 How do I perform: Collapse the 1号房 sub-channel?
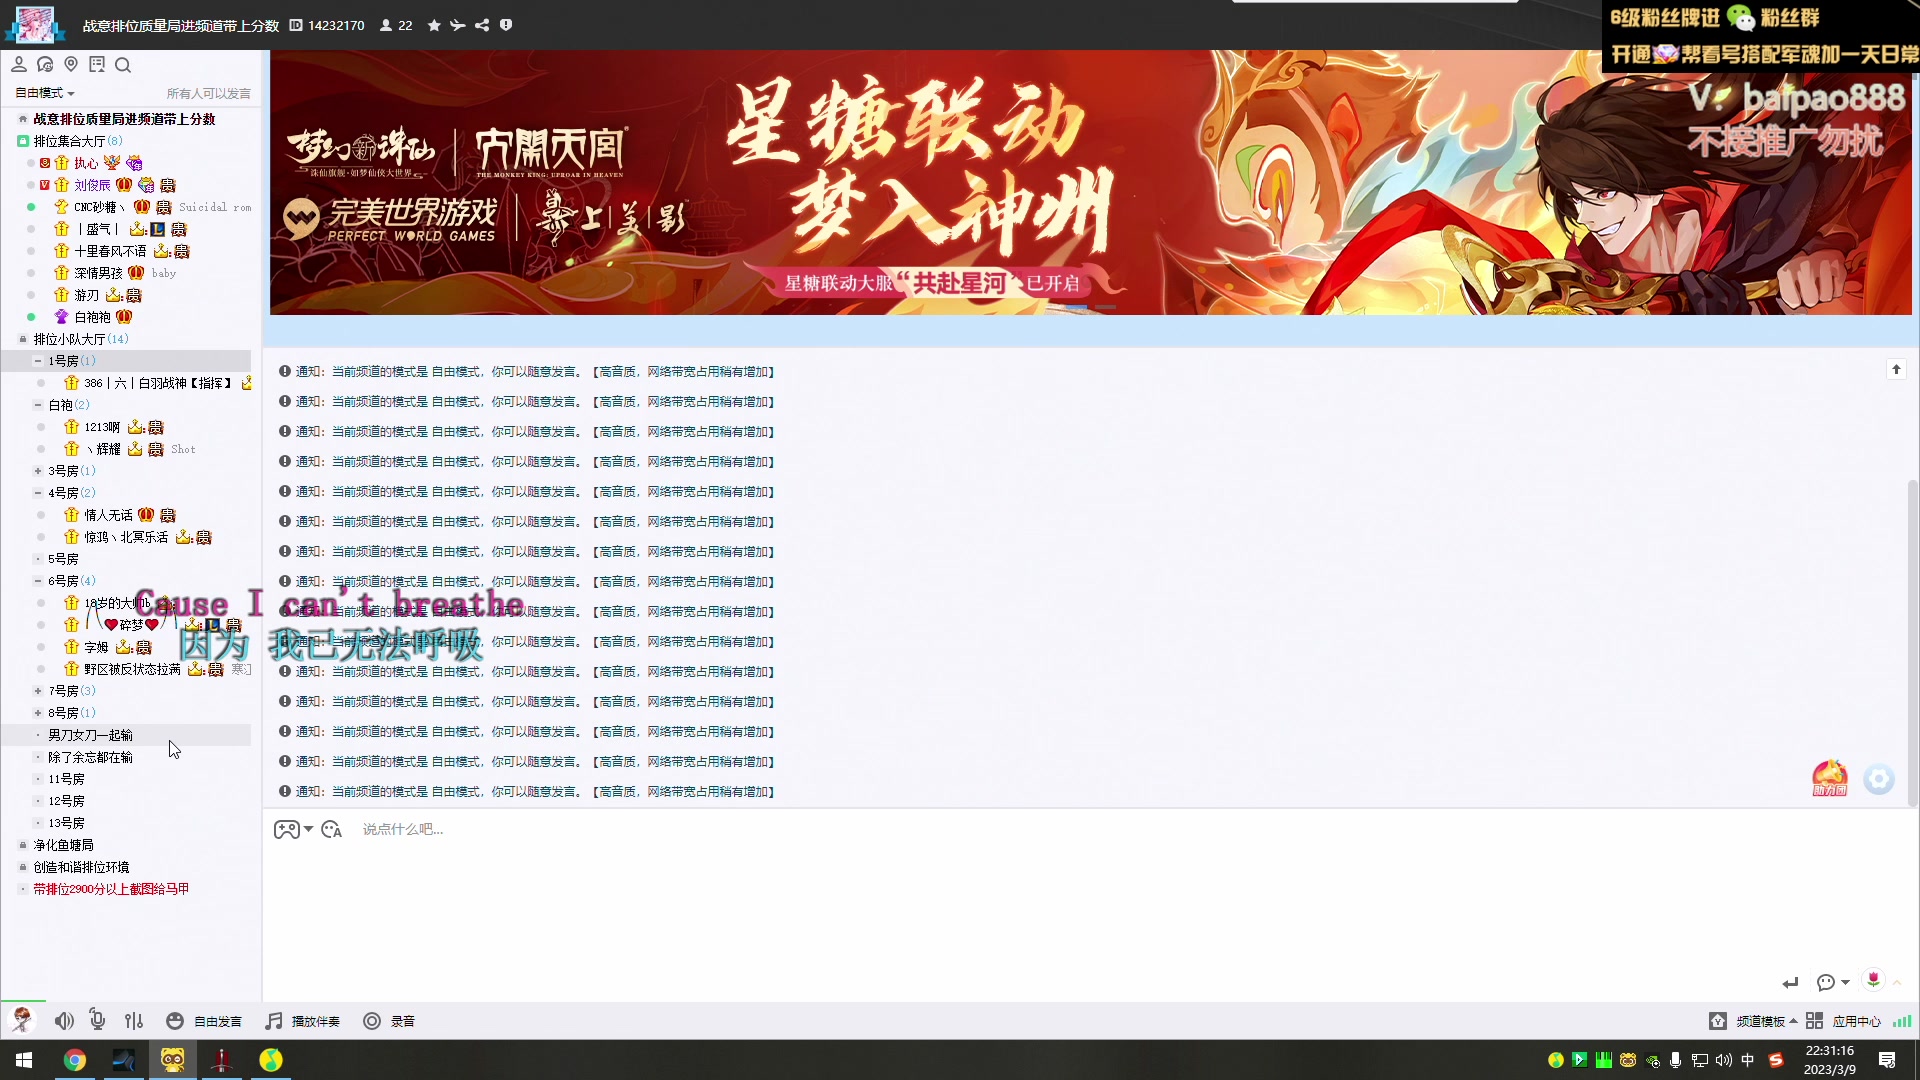point(38,361)
